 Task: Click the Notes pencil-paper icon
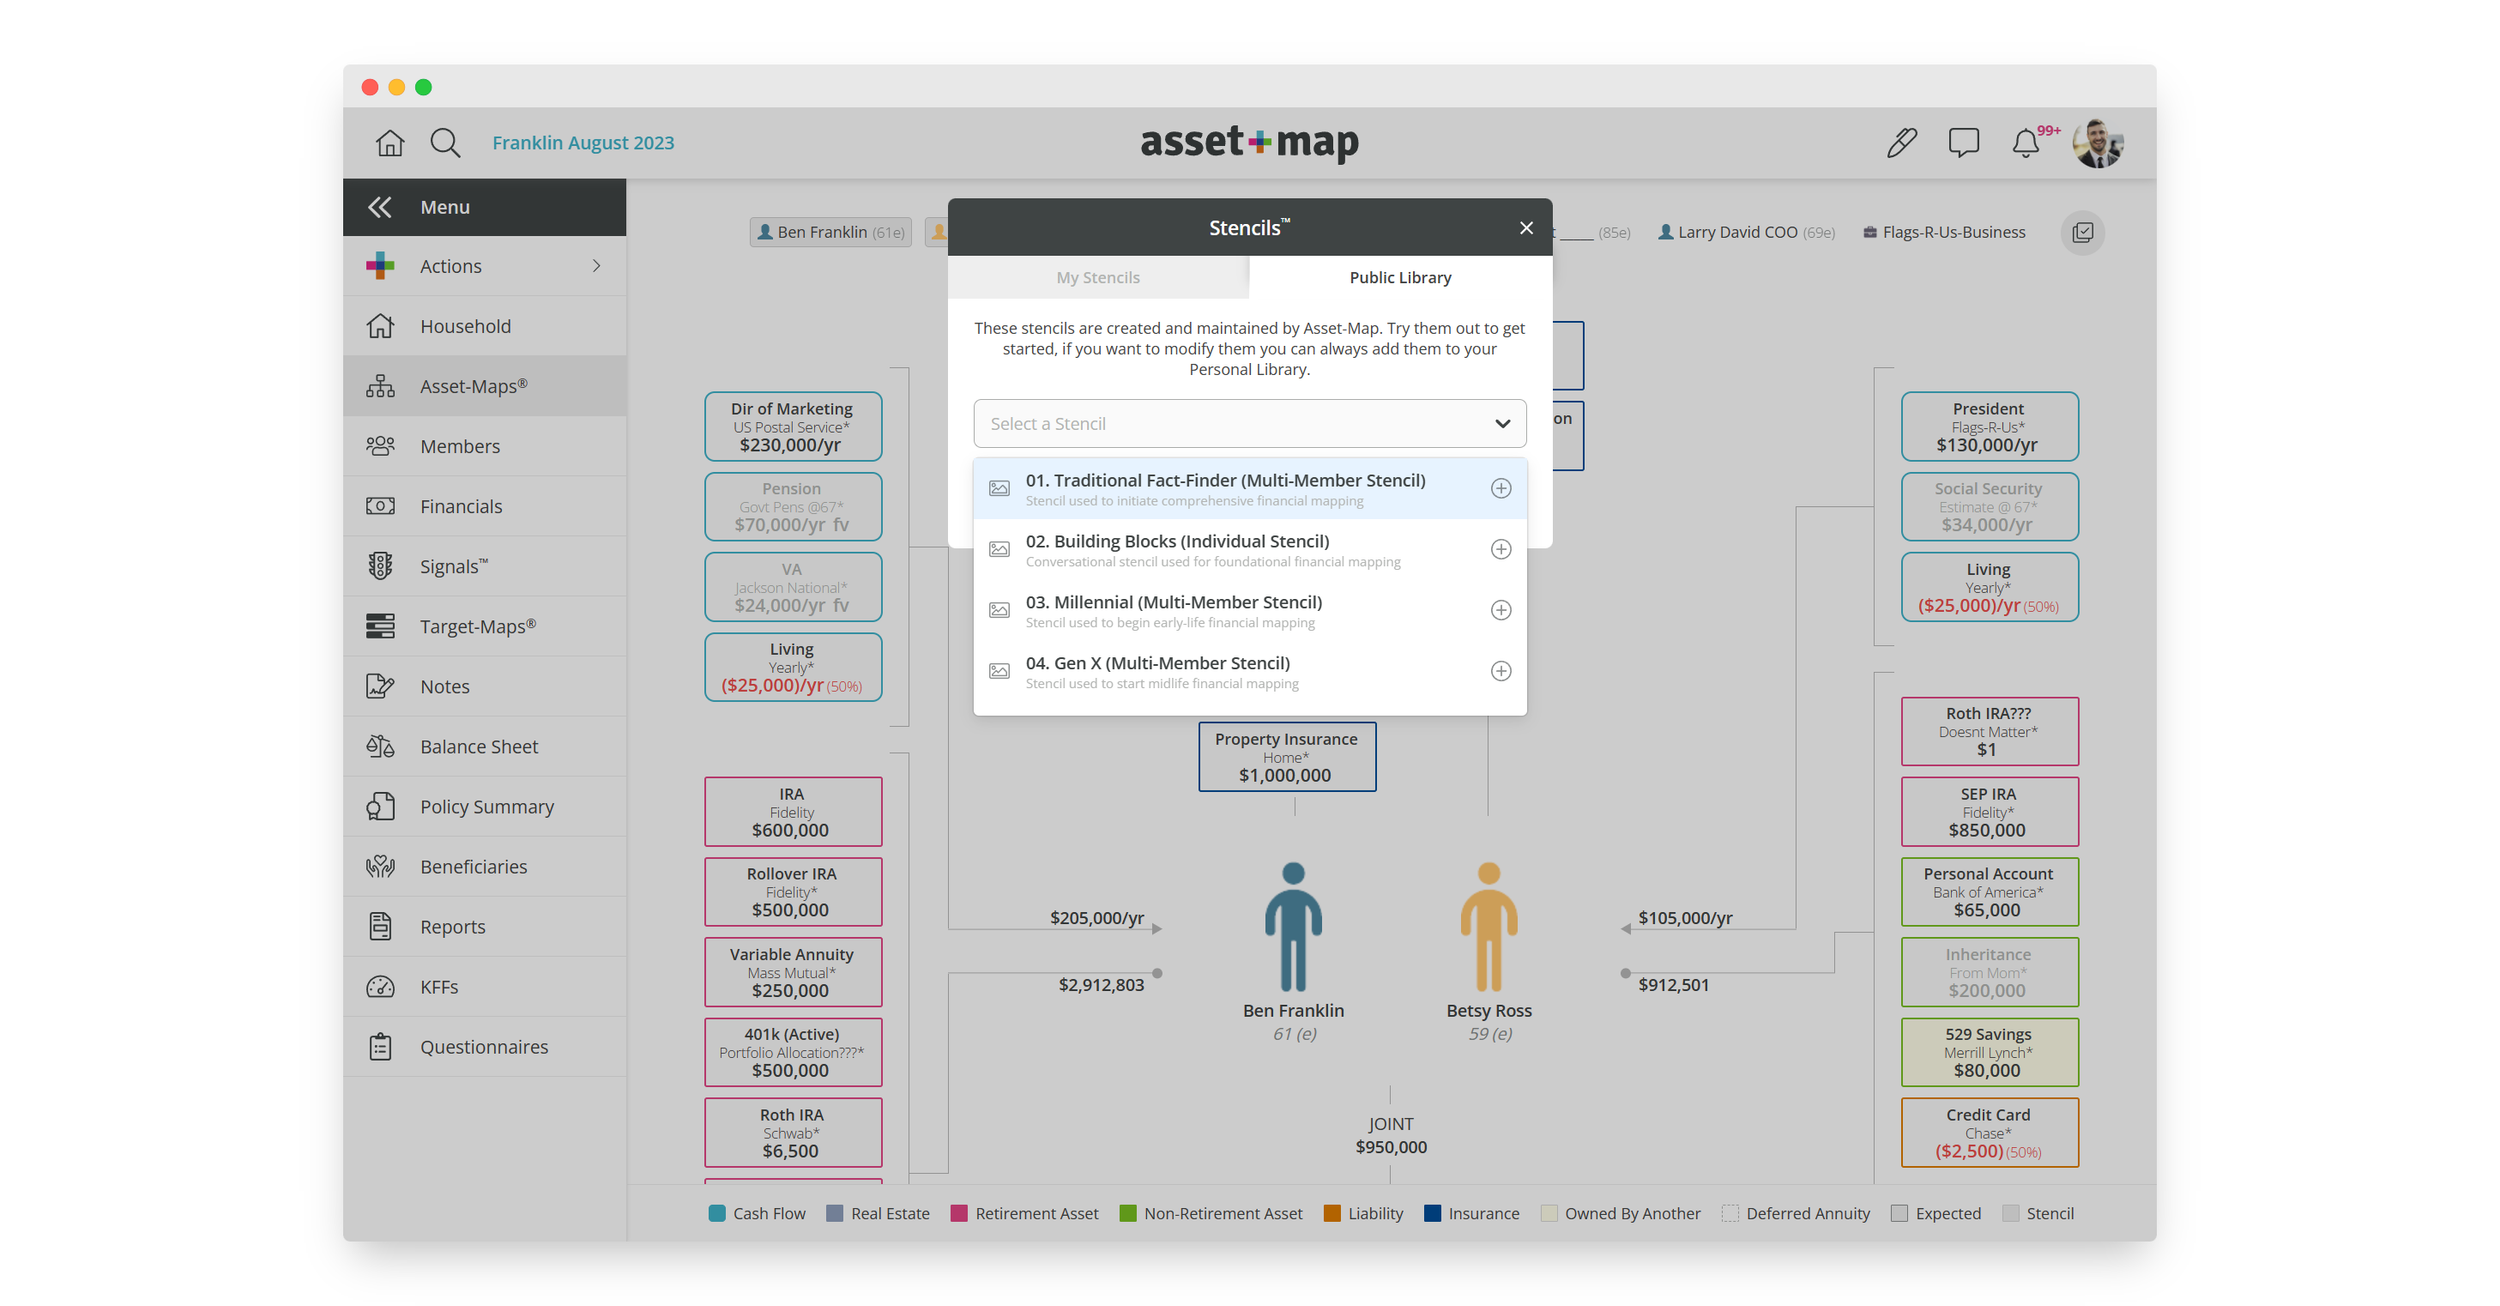380,686
